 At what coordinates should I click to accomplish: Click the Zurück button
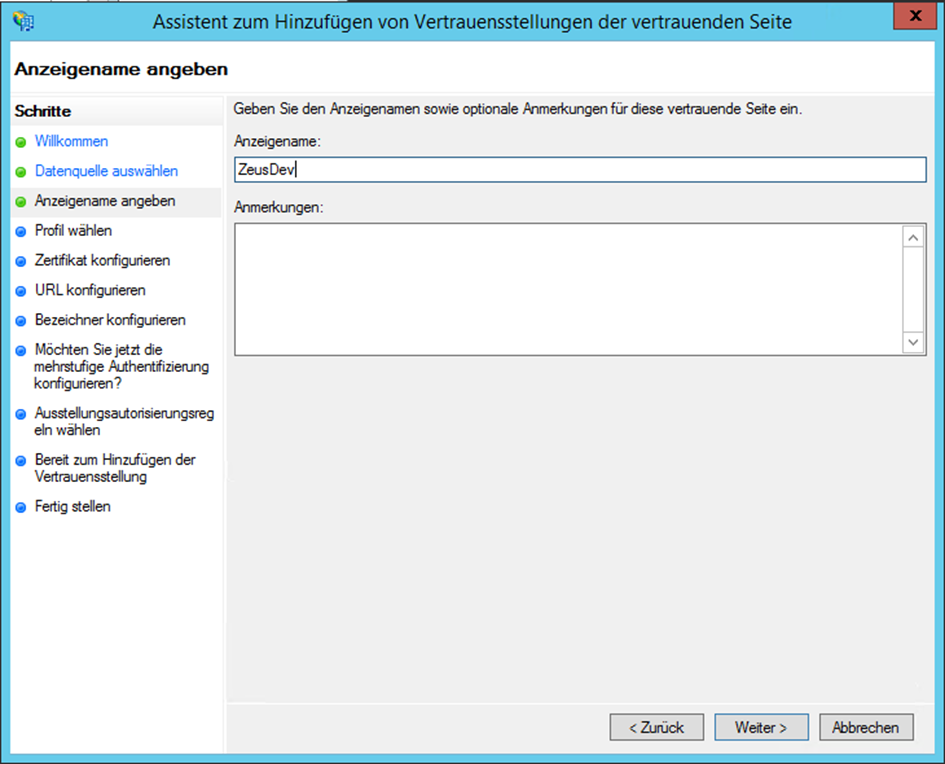(657, 727)
